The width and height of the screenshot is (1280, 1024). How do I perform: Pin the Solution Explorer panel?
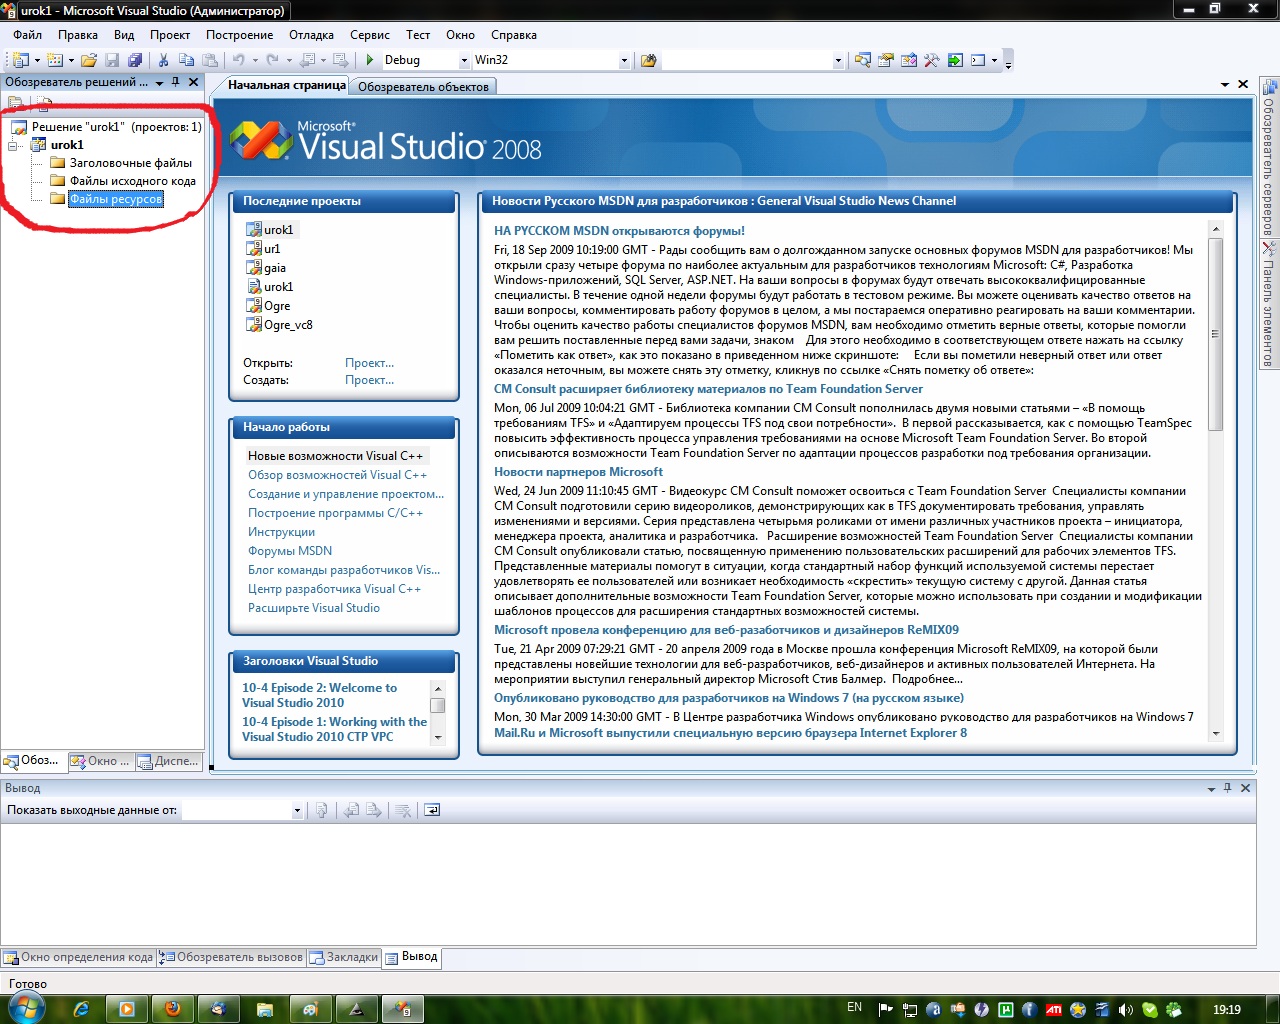point(176,82)
